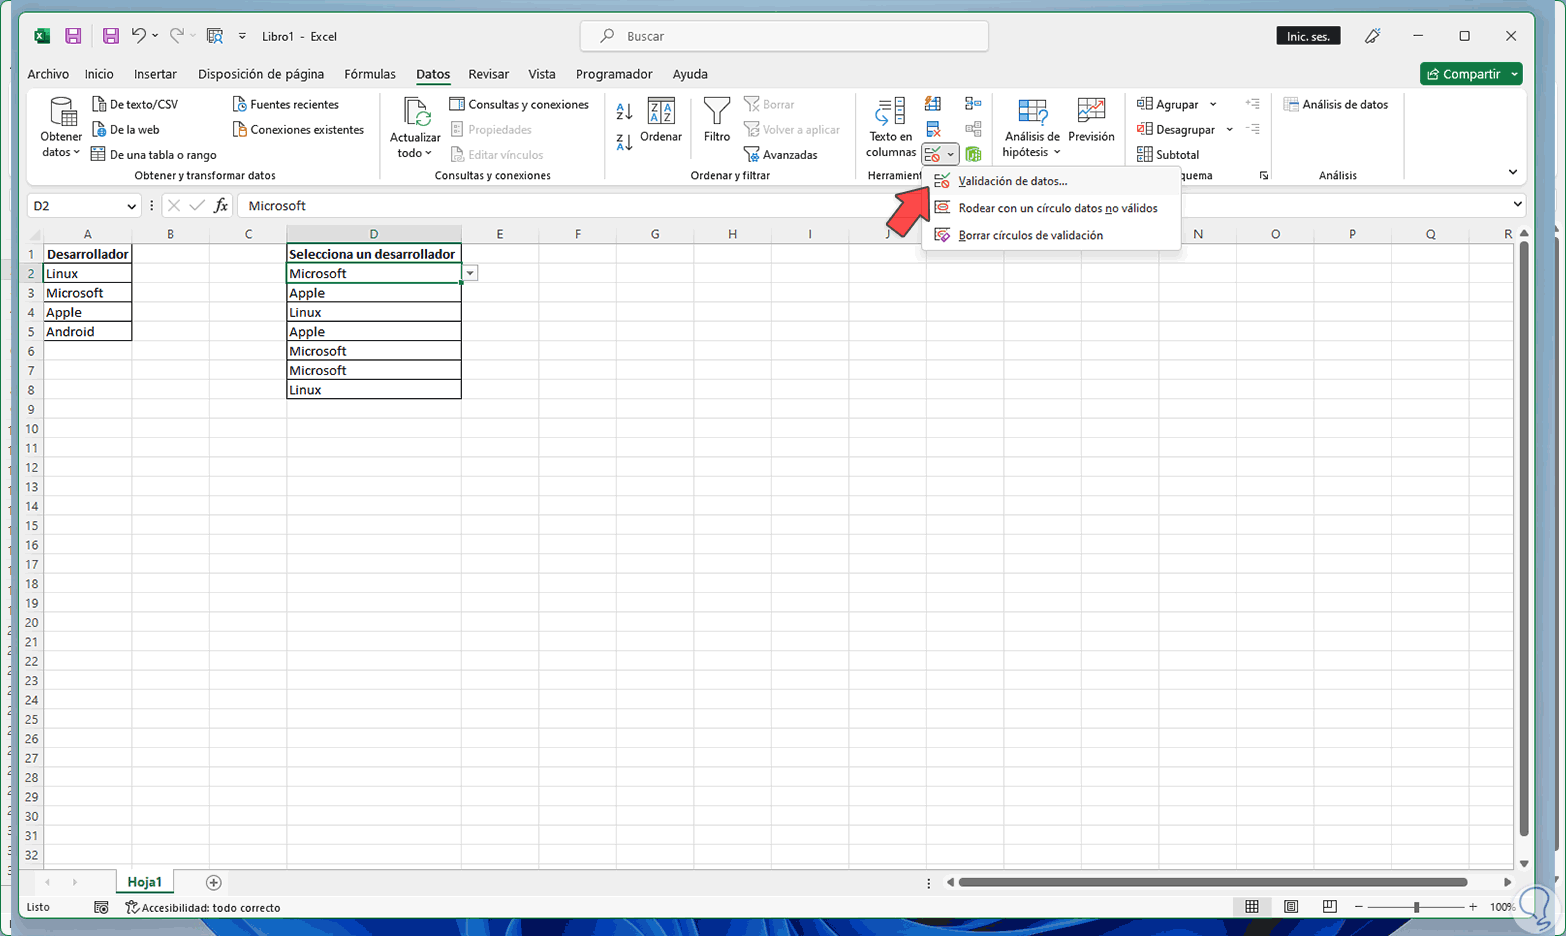
Task: Click the fx insert function icon
Action: [221, 206]
